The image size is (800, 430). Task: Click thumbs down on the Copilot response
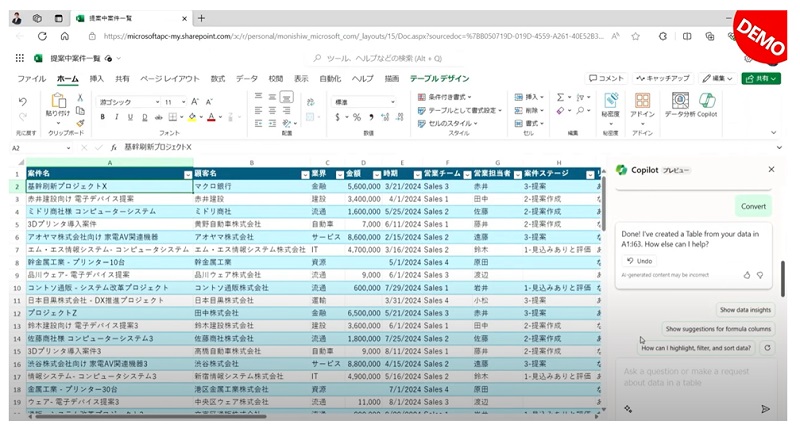(760, 275)
